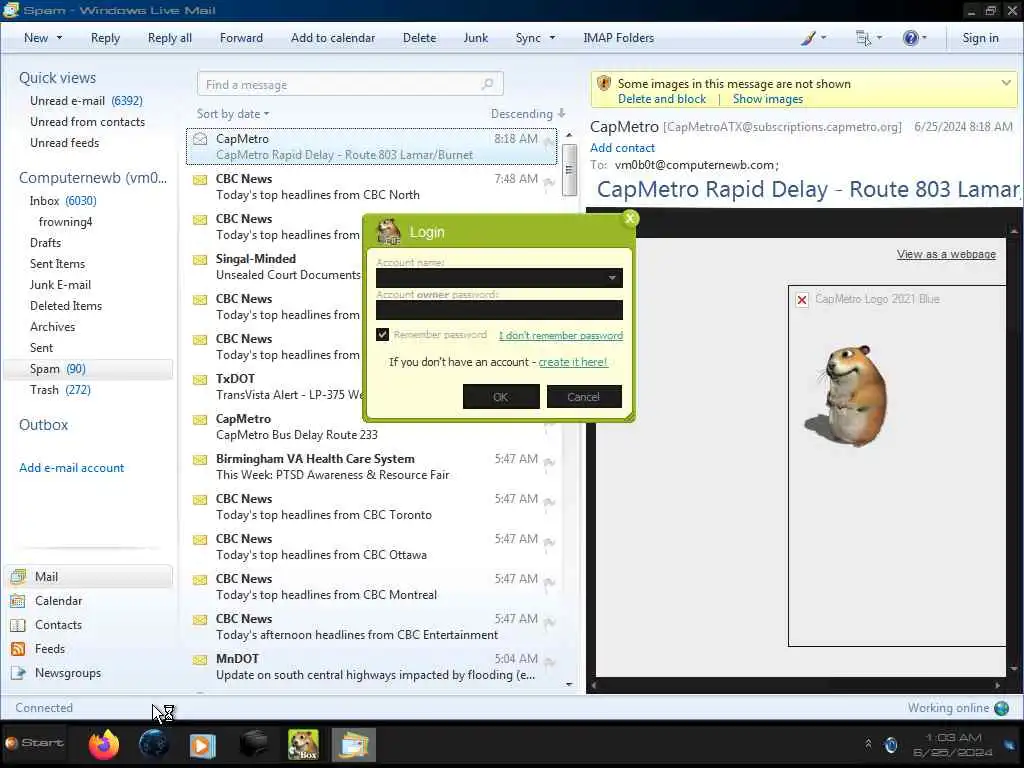The image size is (1024, 768).
Task: Open Unread e-mail quick view
Action: pos(86,101)
